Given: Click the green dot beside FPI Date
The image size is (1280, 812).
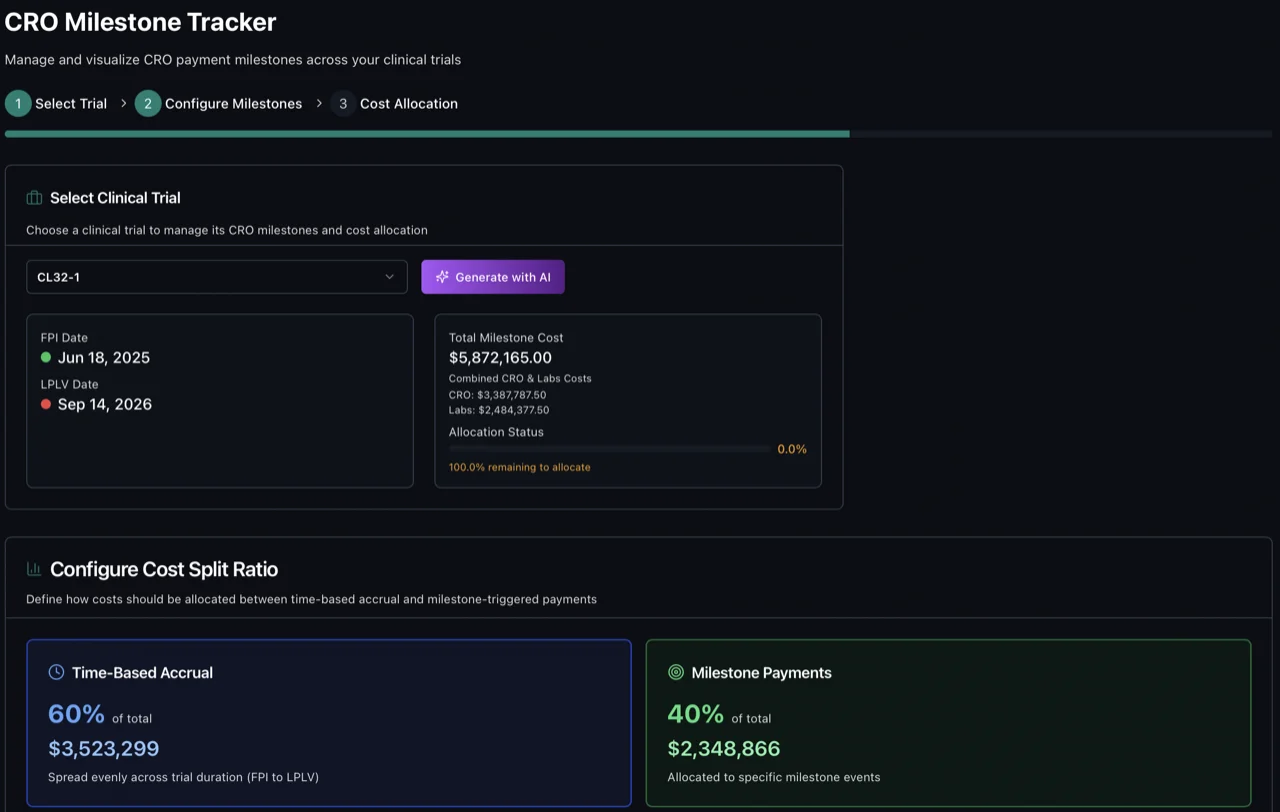Looking at the screenshot, I should click(x=44, y=358).
